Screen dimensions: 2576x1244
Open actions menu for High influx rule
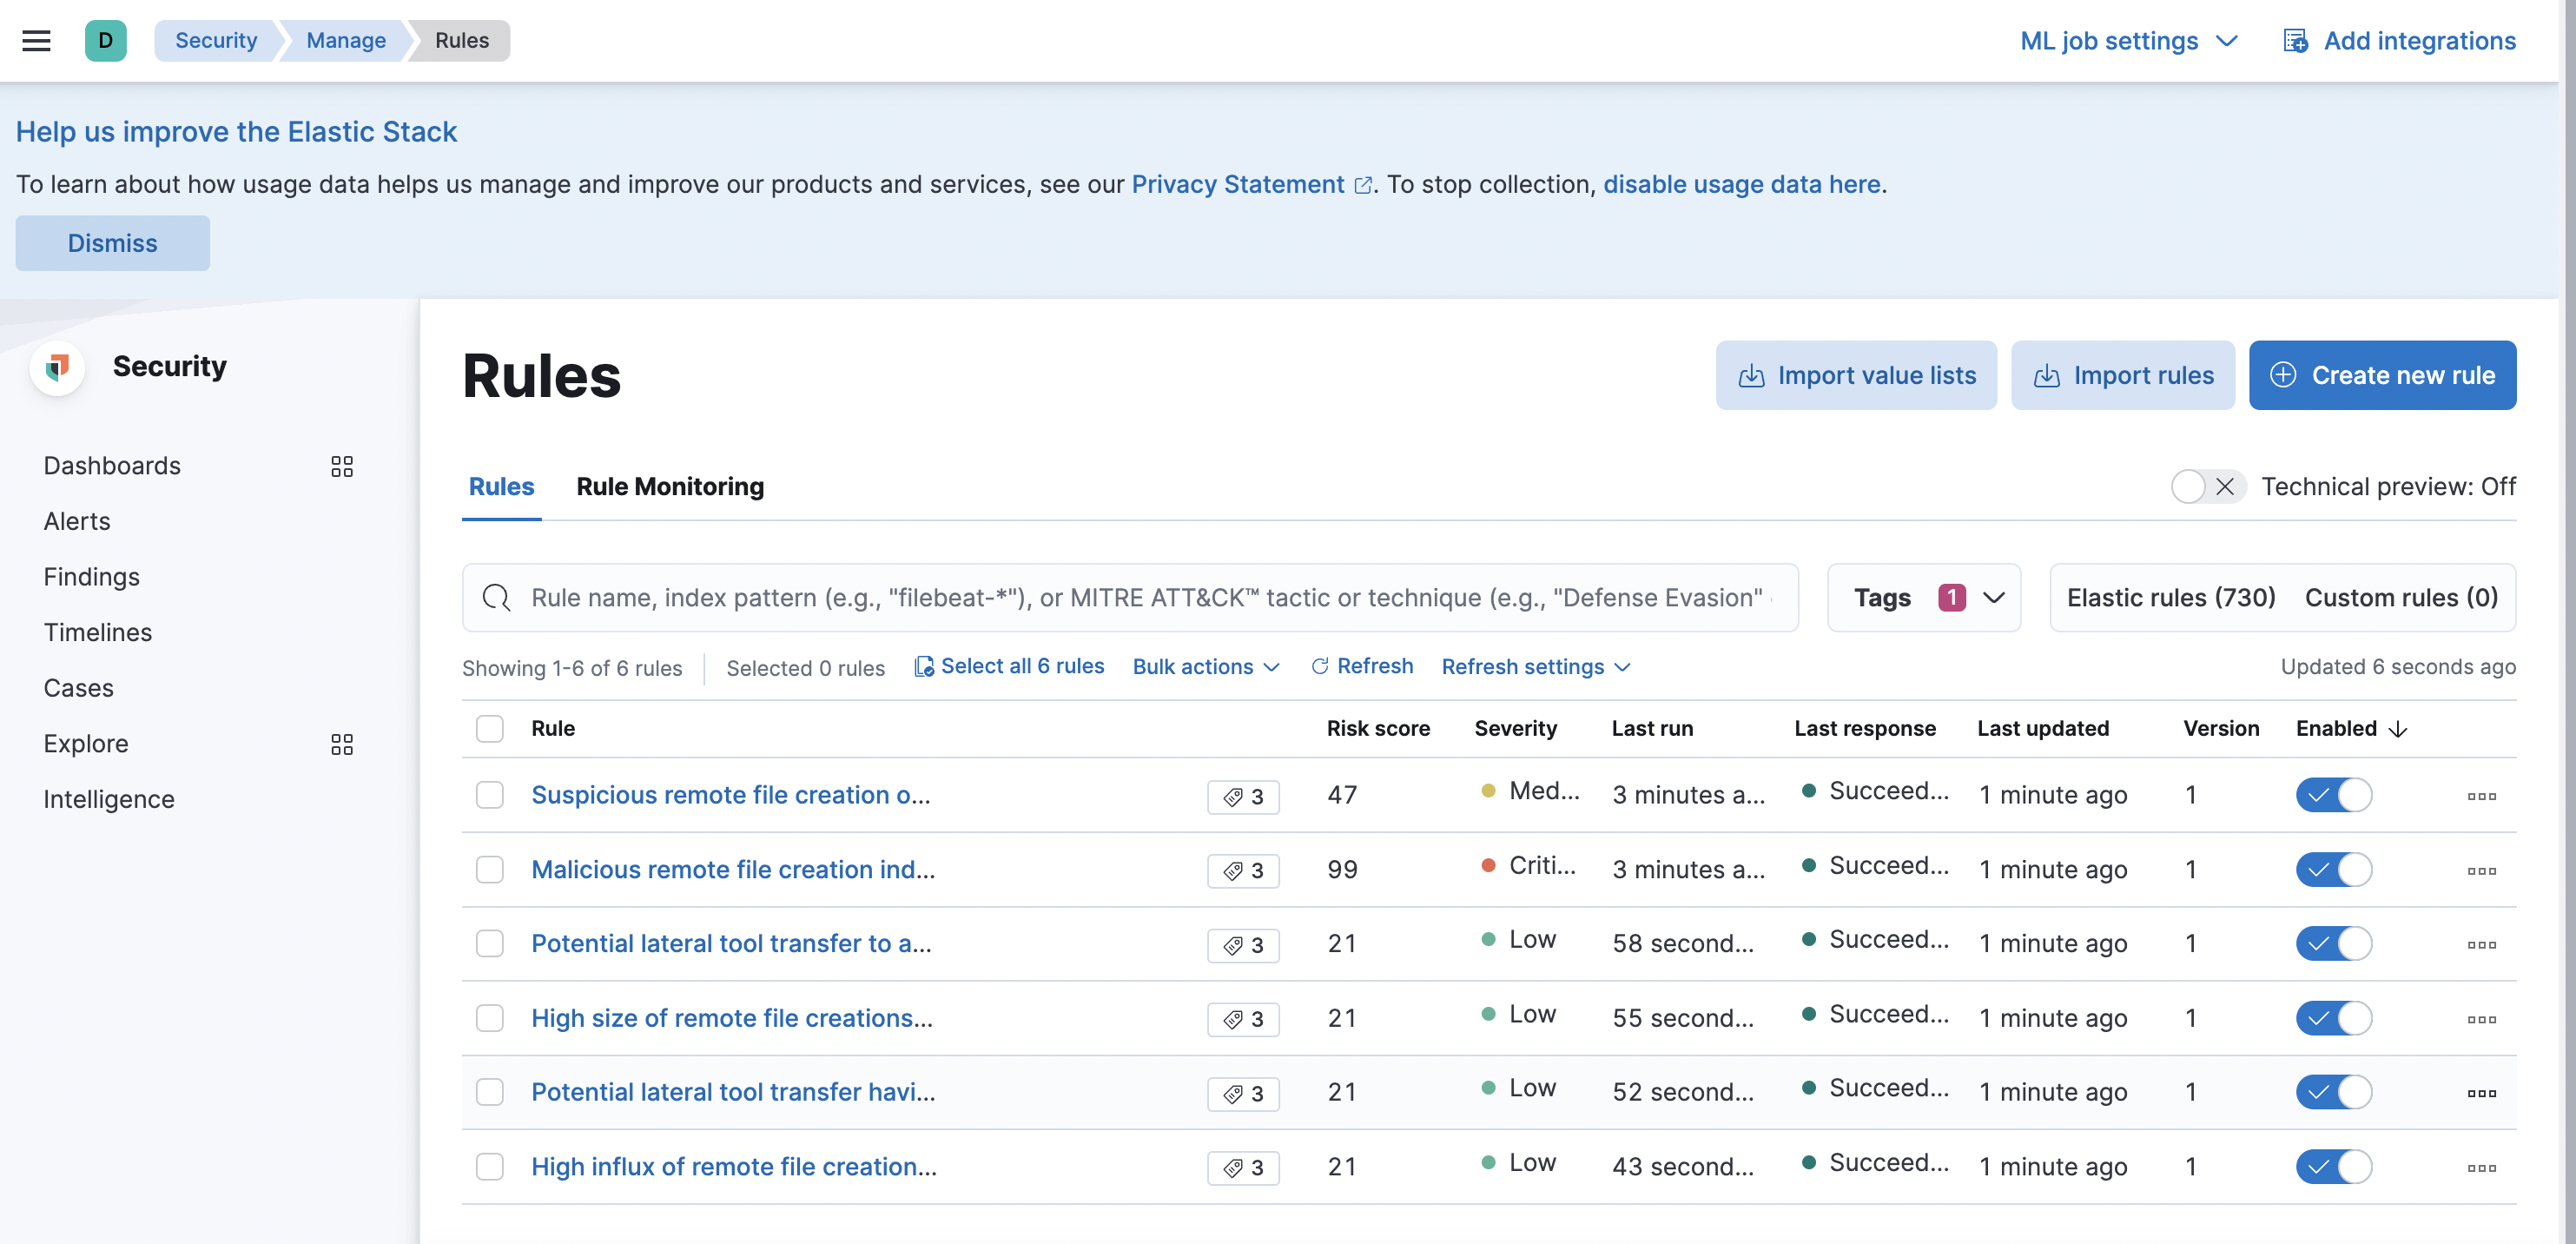[2481, 1167]
